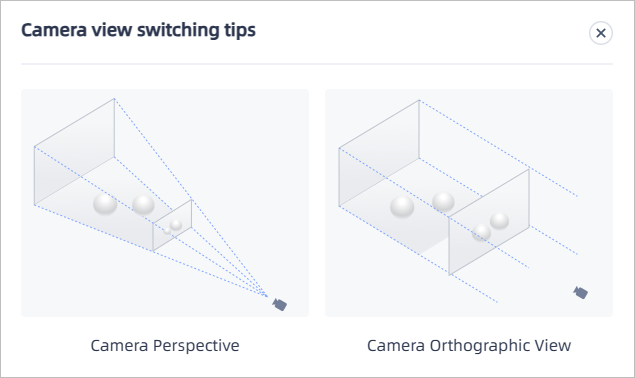
Task: Close the camera view switching tips dialog
Action: 601,33
